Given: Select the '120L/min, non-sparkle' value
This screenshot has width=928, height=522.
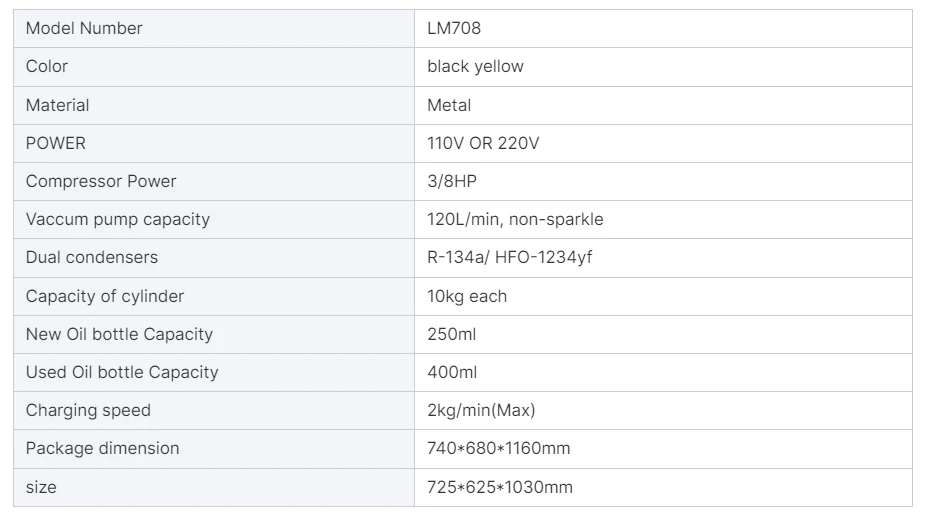Looking at the screenshot, I should point(515,219).
